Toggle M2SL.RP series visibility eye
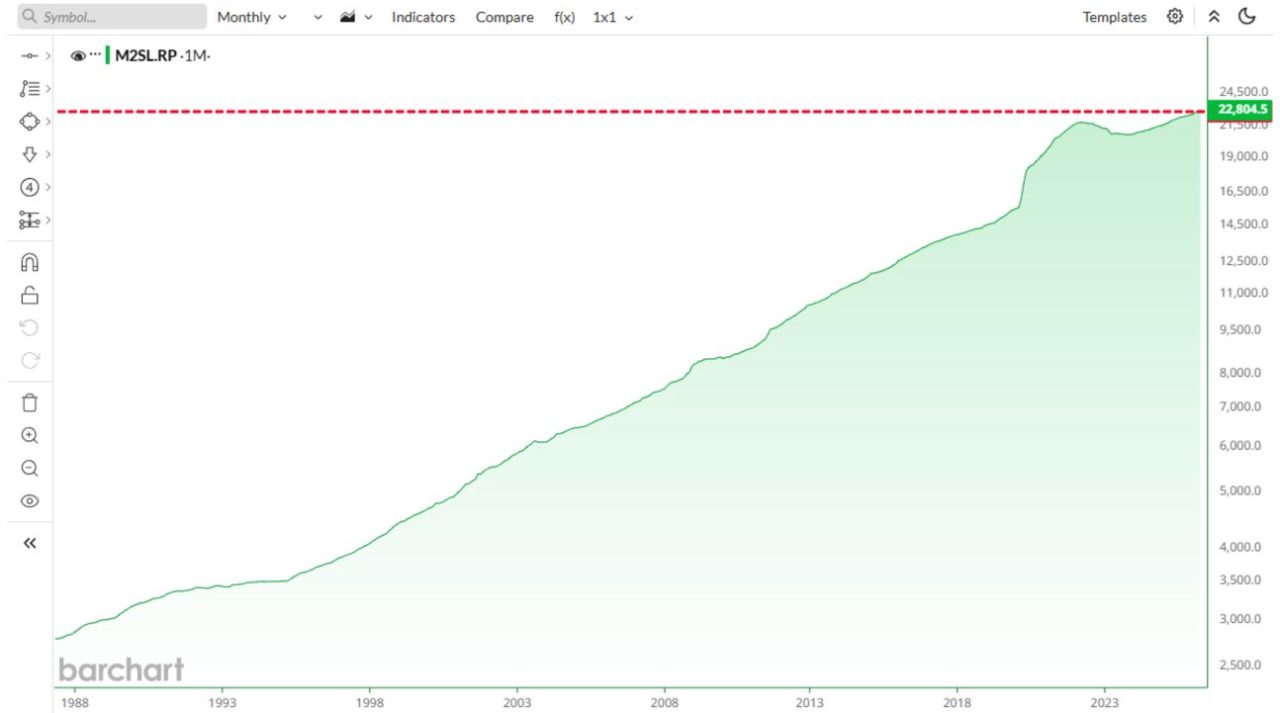The width and height of the screenshot is (1280, 713). point(78,56)
